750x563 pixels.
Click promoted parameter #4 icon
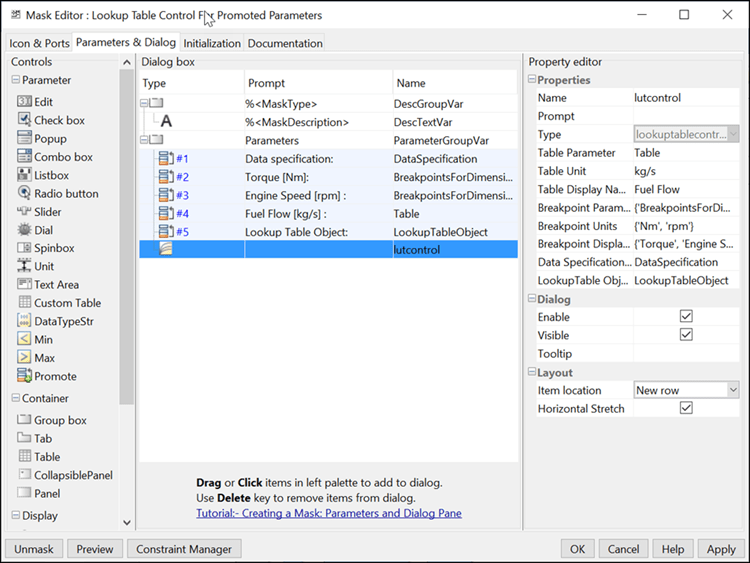166,213
